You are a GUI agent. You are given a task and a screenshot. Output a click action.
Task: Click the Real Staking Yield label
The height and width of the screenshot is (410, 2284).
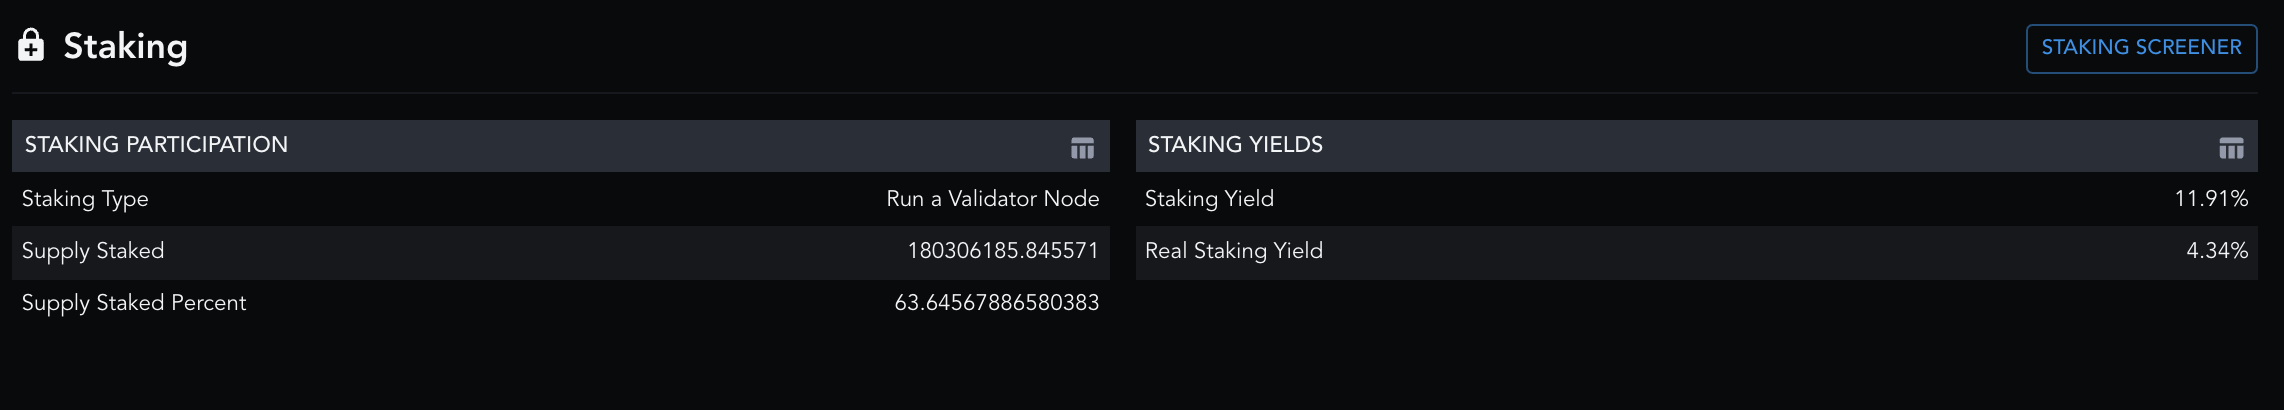point(1233,251)
